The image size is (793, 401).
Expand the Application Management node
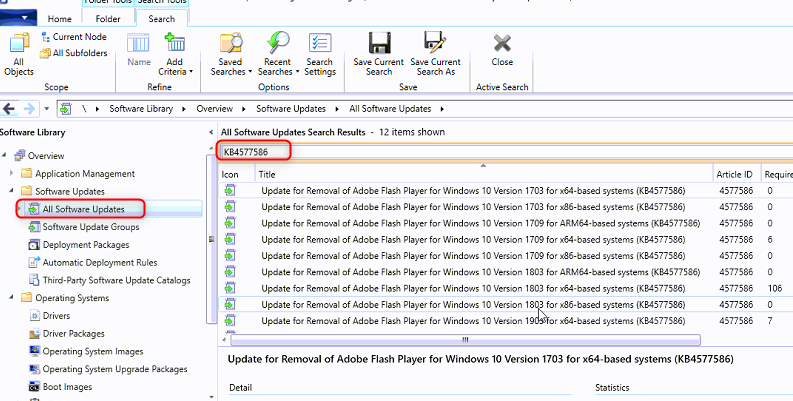(12, 173)
